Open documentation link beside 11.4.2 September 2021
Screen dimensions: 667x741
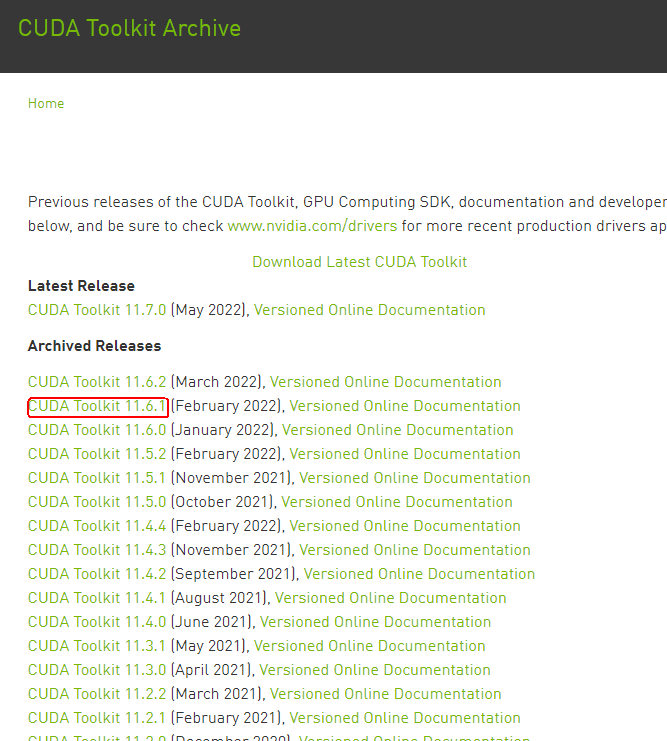(419, 574)
